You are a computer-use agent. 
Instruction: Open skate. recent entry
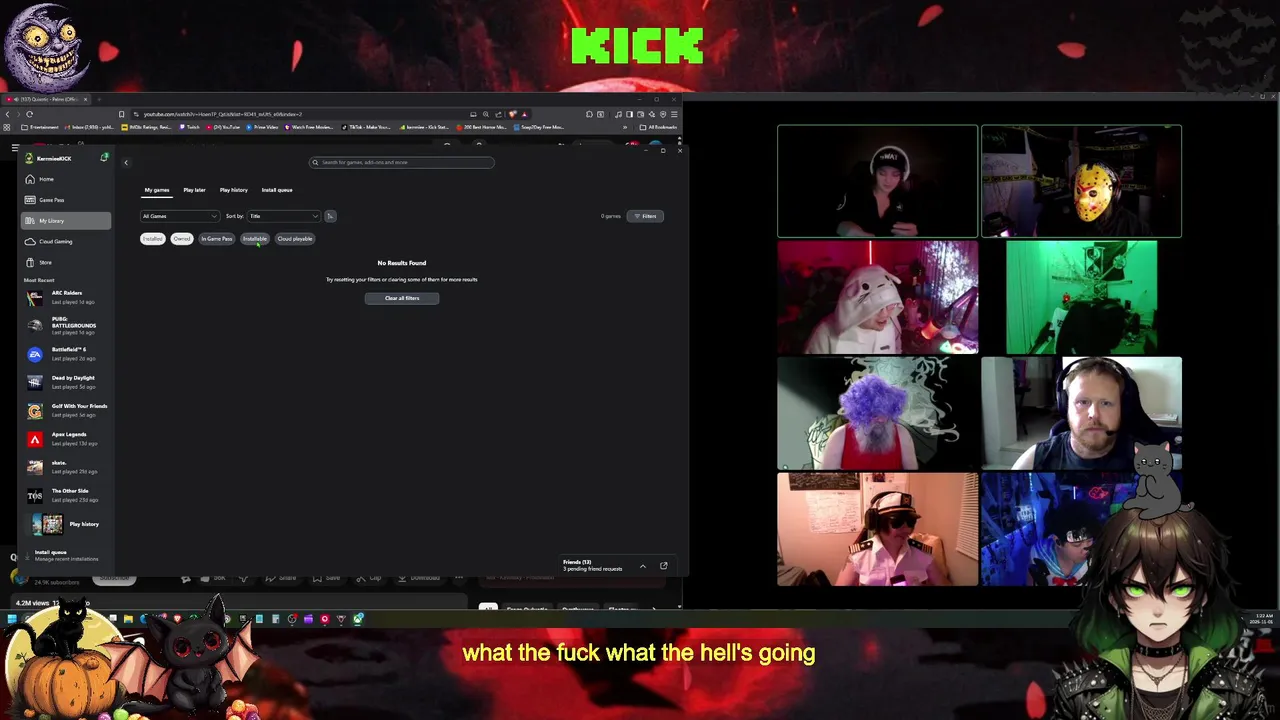point(66,467)
